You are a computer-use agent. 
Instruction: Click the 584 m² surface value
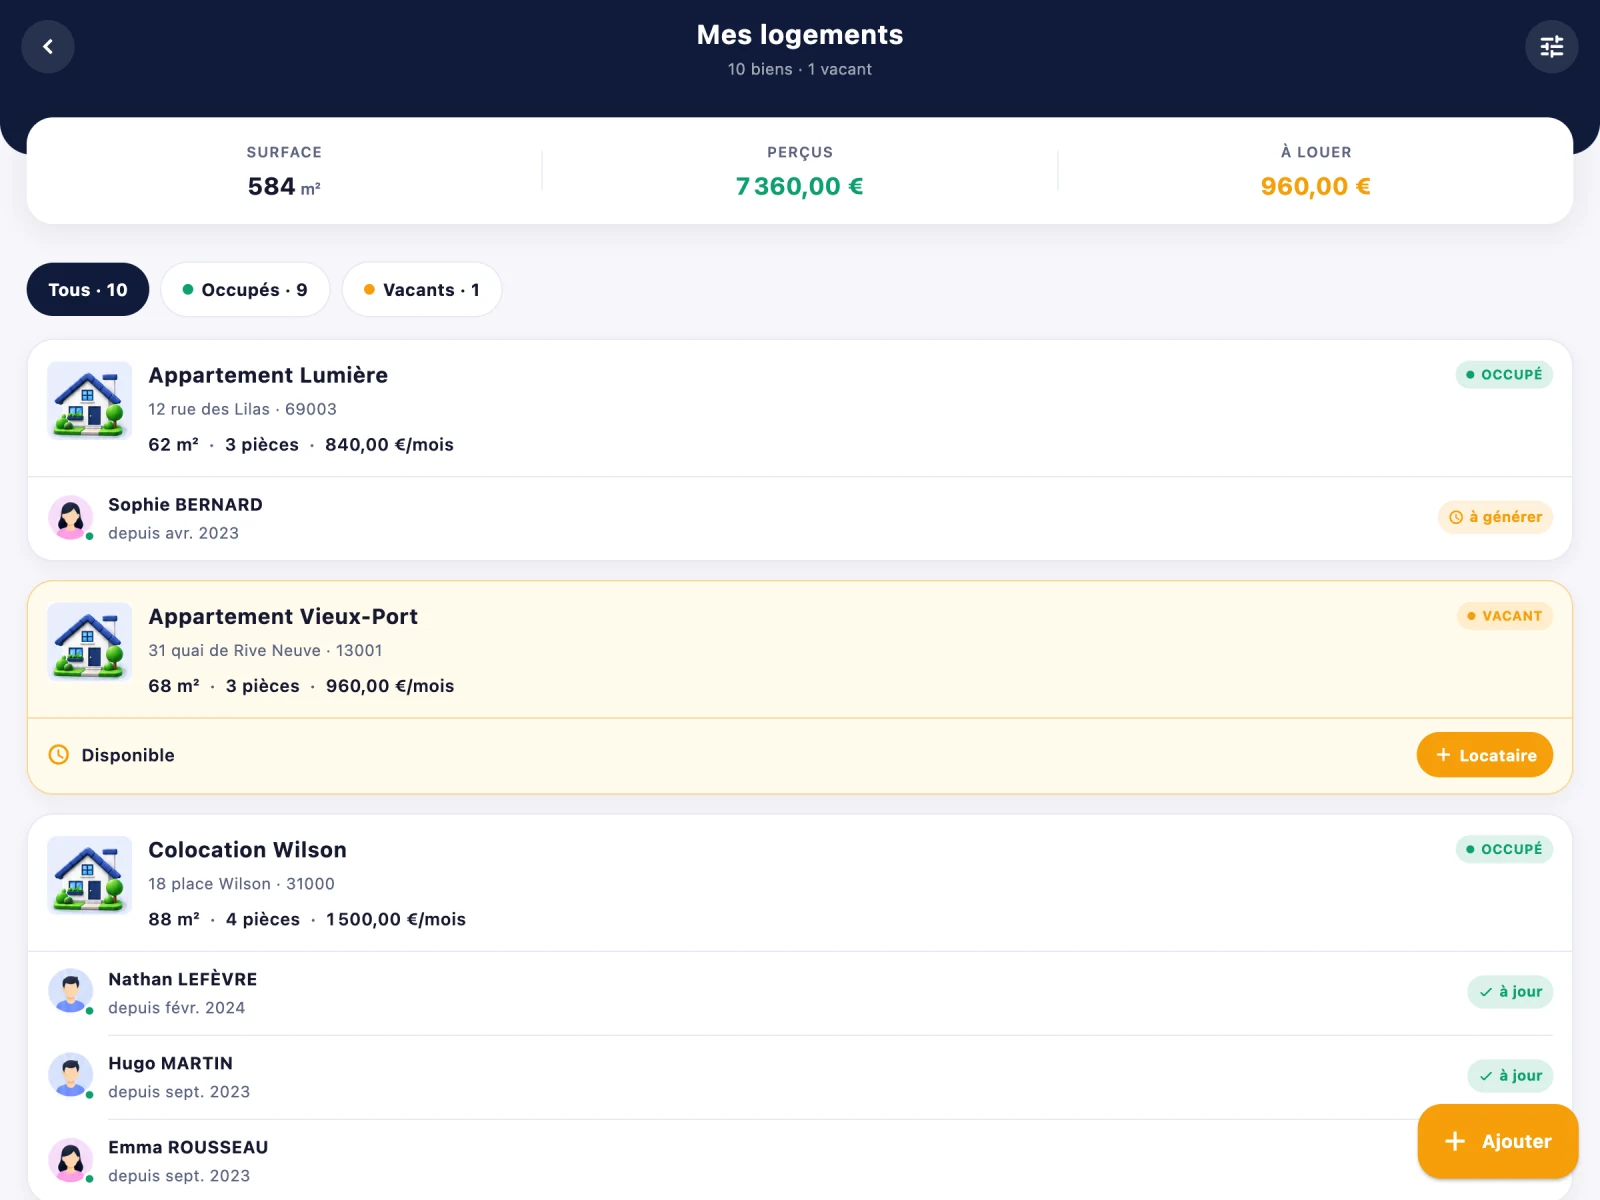(284, 187)
